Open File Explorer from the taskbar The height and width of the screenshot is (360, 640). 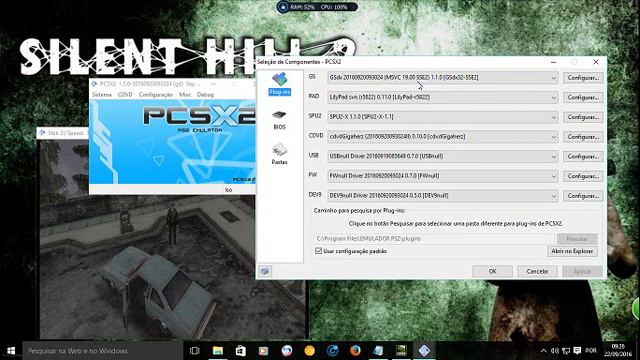(x=218, y=351)
